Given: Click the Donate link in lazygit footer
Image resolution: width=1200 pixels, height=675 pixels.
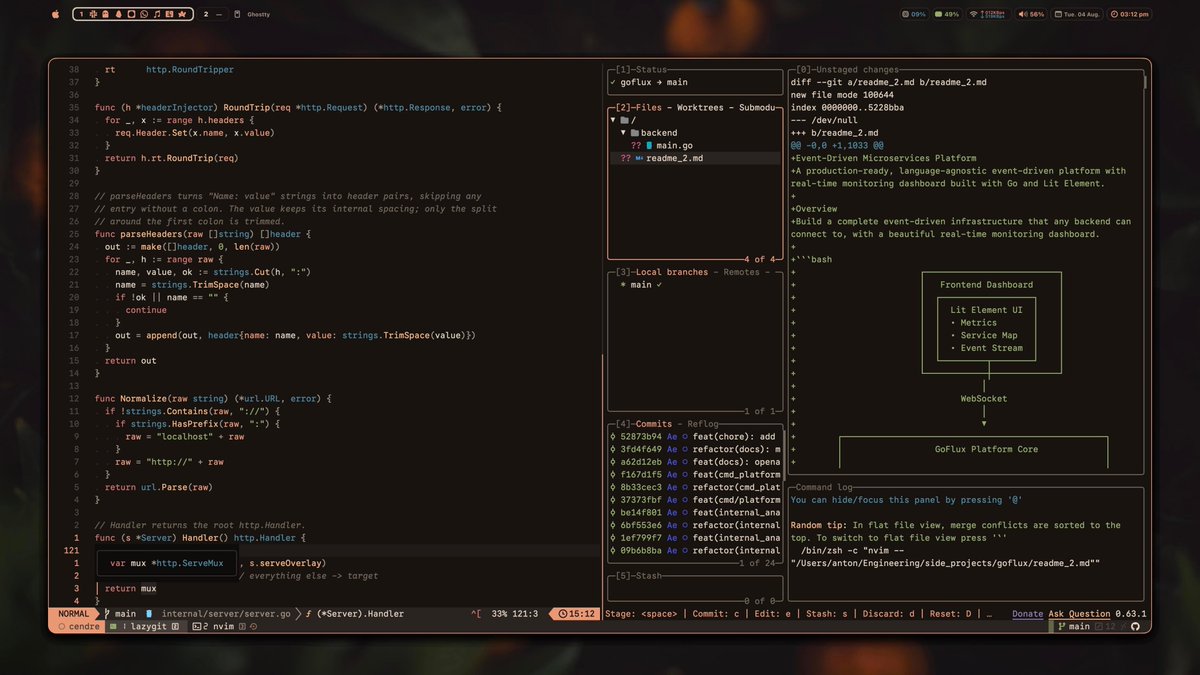Looking at the screenshot, I should [x=1028, y=614].
